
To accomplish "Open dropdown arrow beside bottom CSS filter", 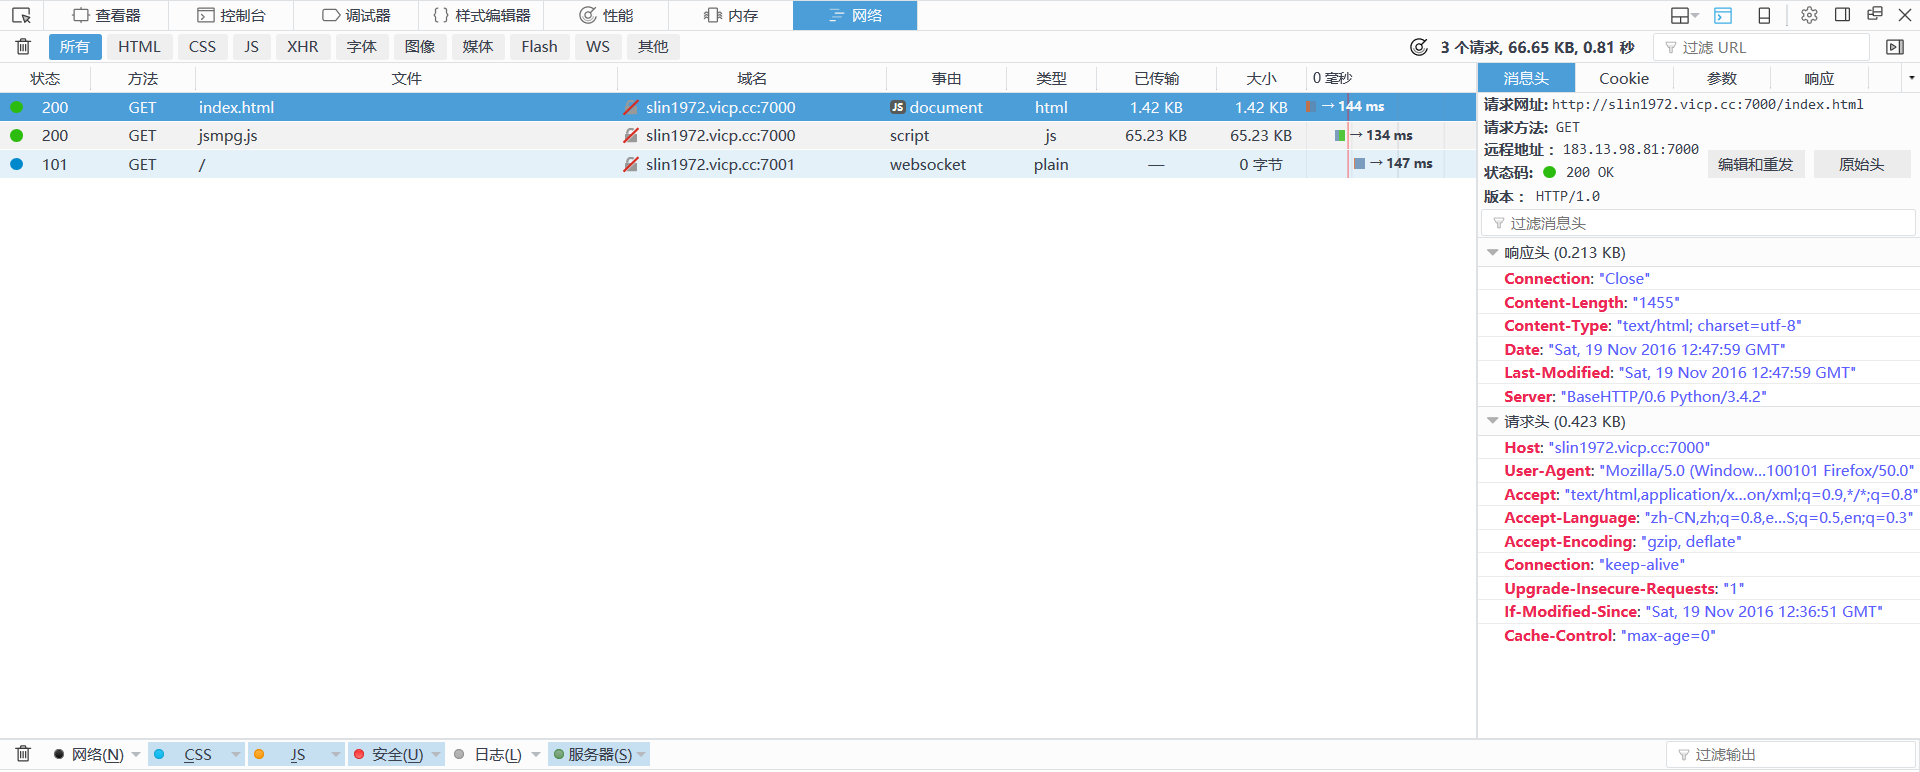I will pyautogui.click(x=236, y=754).
